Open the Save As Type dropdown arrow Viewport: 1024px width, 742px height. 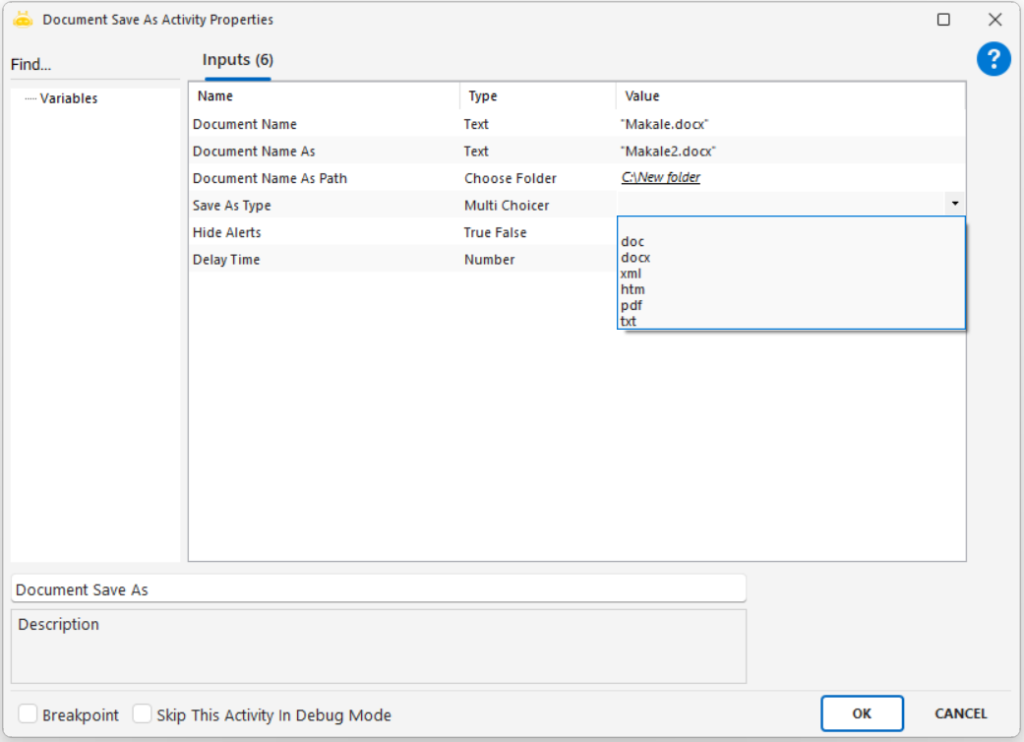click(955, 204)
